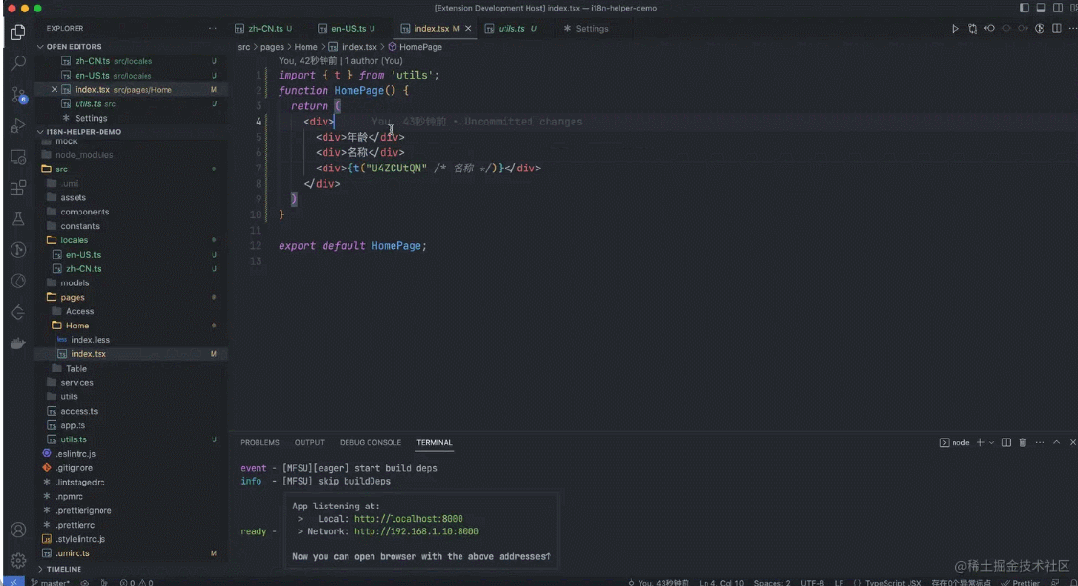Open terminal launch profile dropdown arrow
This screenshot has height=586, width=1078.
click(x=991, y=442)
